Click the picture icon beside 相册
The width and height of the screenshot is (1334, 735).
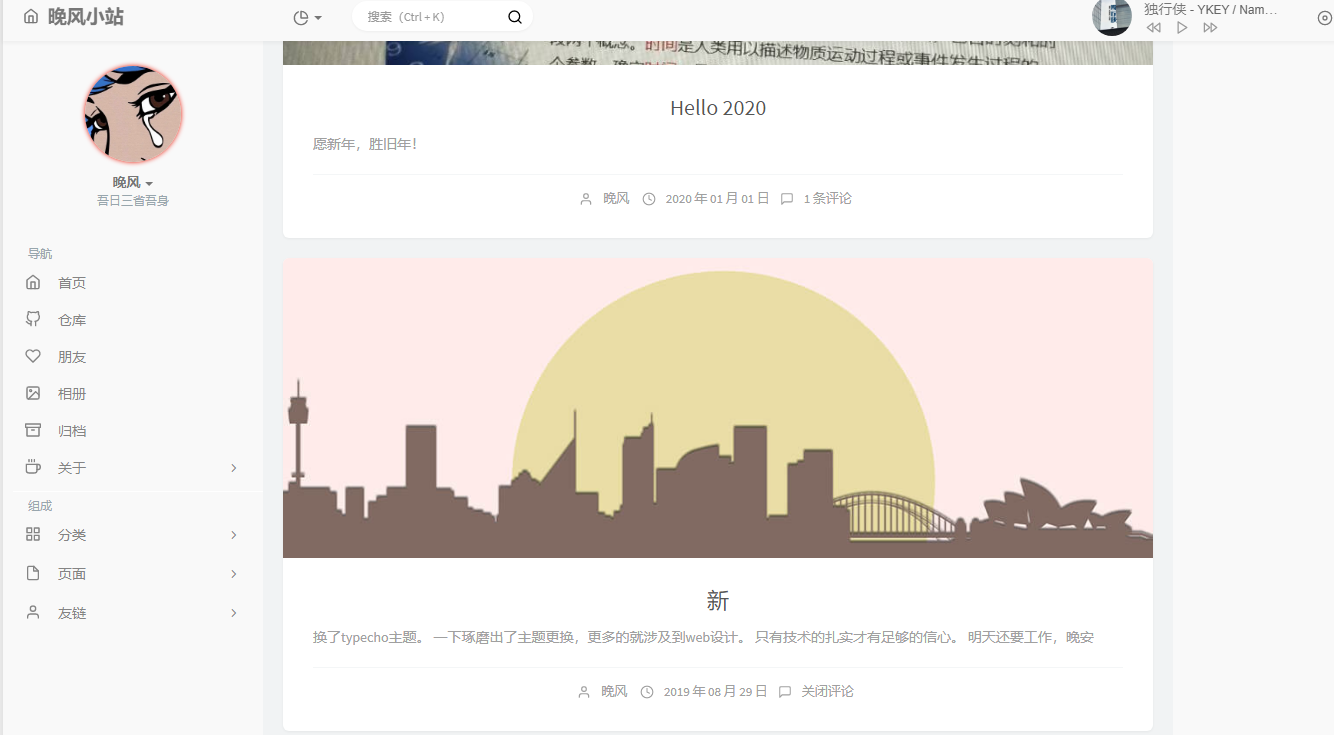[x=33, y=393]
